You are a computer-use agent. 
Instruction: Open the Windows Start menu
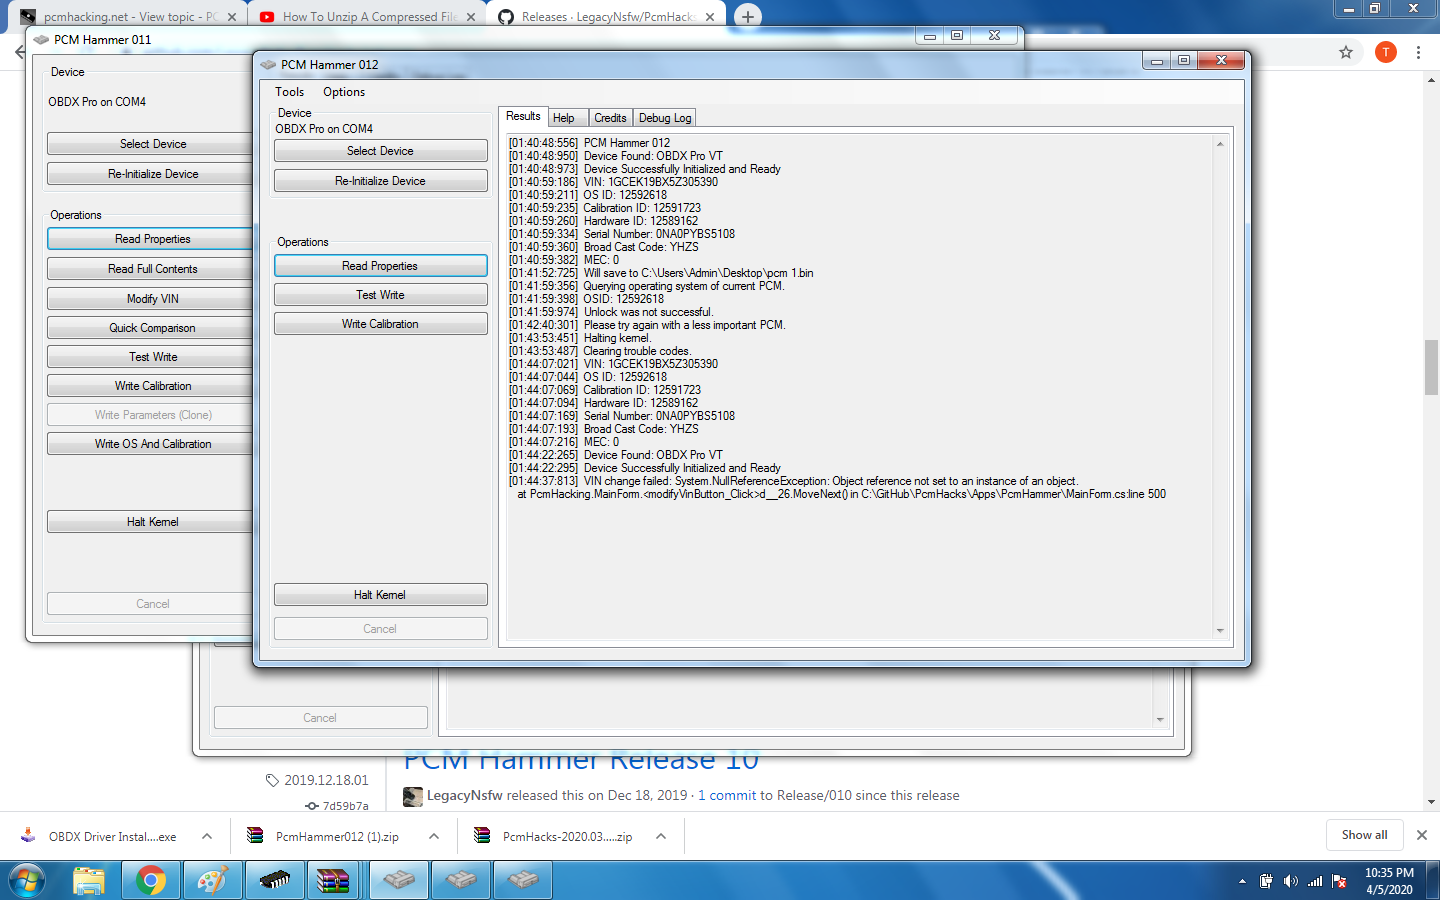(x=27, y=880)
